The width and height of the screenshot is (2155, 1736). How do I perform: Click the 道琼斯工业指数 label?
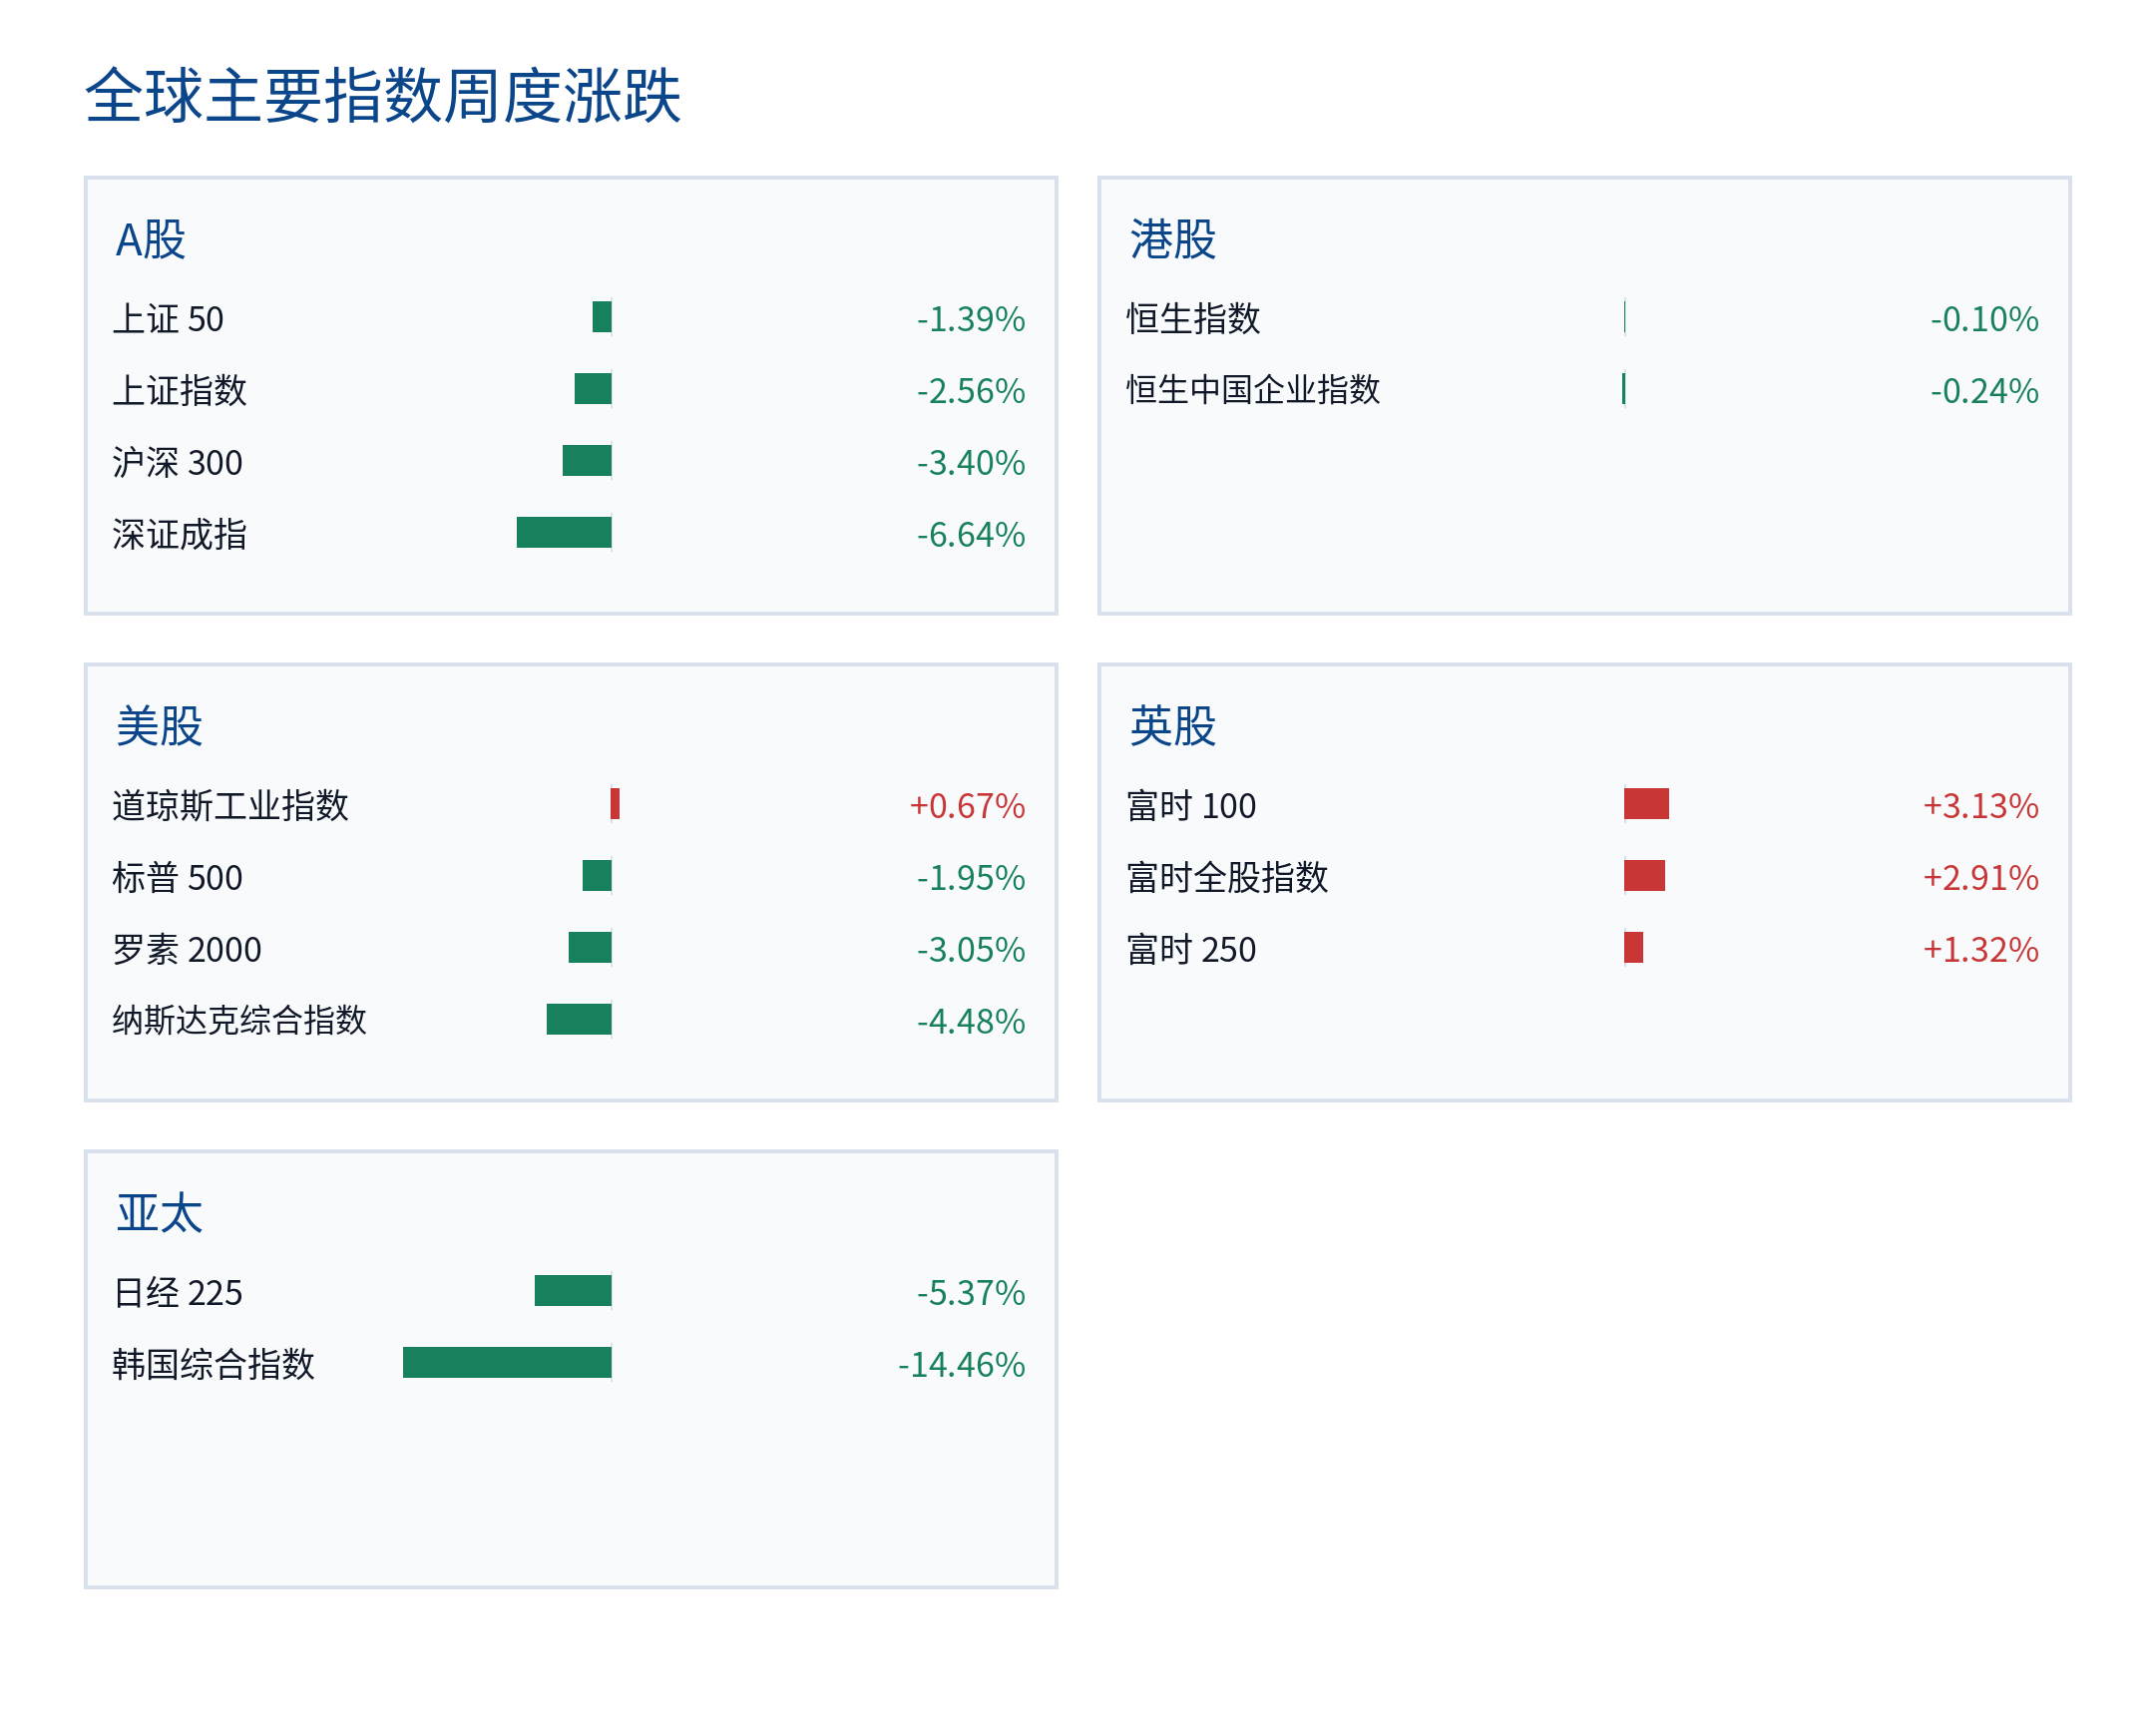pyautogui.click(x=231, y=806)
